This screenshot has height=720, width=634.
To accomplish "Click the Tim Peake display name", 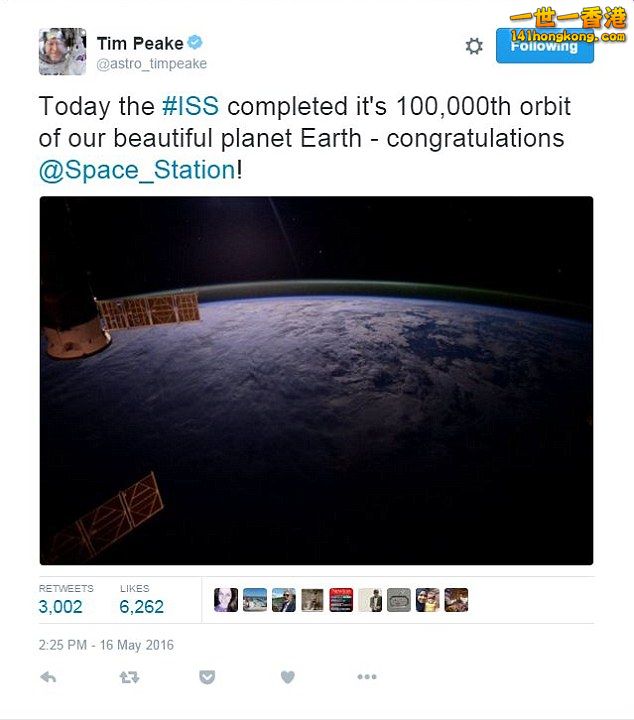I will point(140,43).
